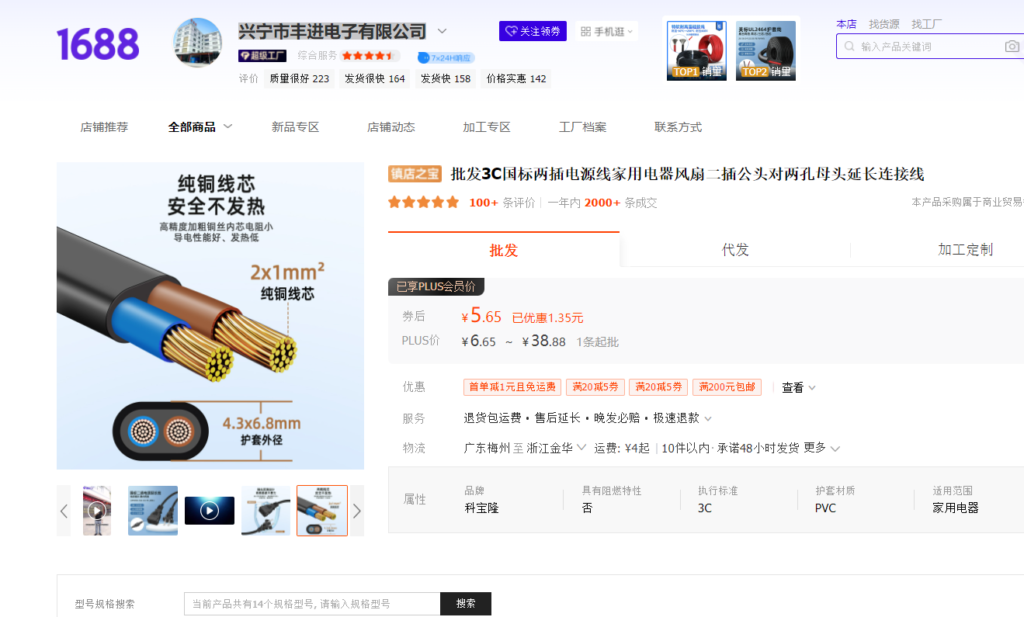Image resolution: width=1024 pixels, height=617 pixels.
Task: Expand 查看 to view more coupons
Action: 798,388
